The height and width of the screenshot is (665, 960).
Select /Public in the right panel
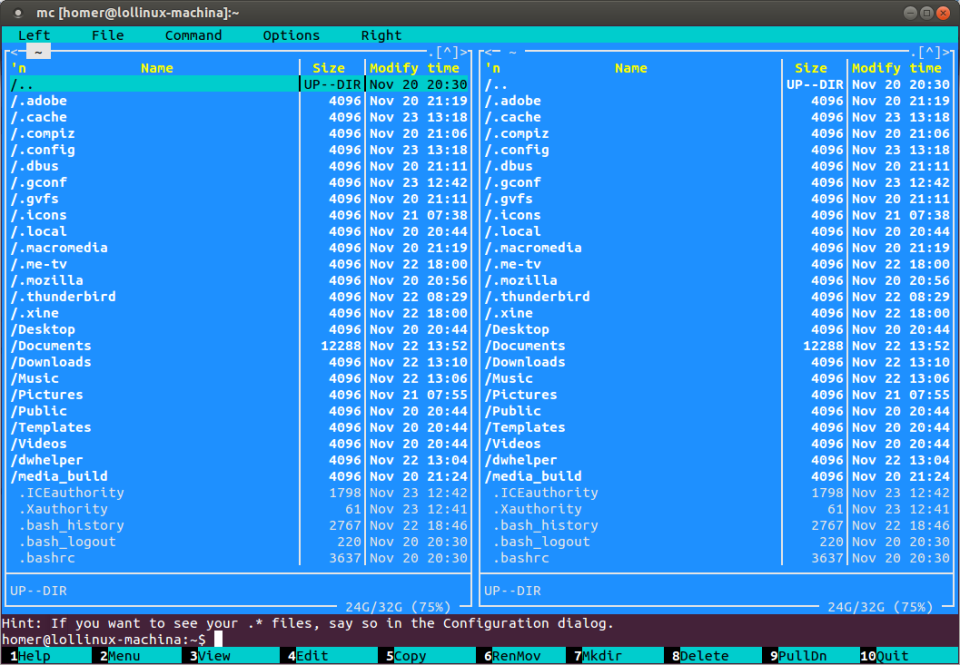tap(718, 411)
